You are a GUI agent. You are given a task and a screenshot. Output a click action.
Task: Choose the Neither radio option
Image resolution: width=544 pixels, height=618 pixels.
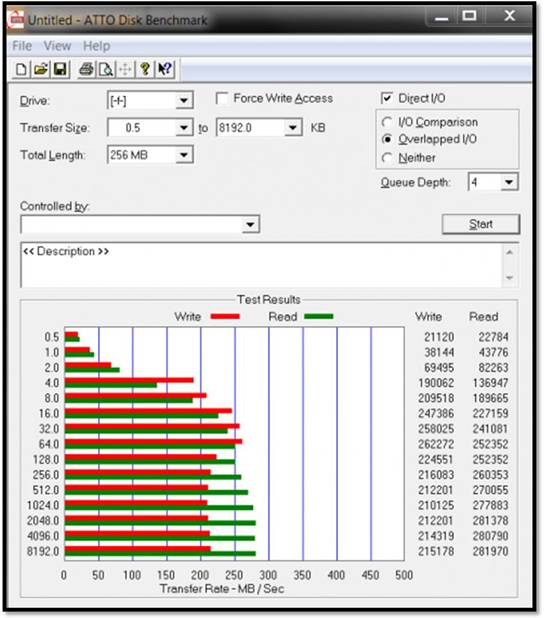pyautogui.click(x=387, y=158)
